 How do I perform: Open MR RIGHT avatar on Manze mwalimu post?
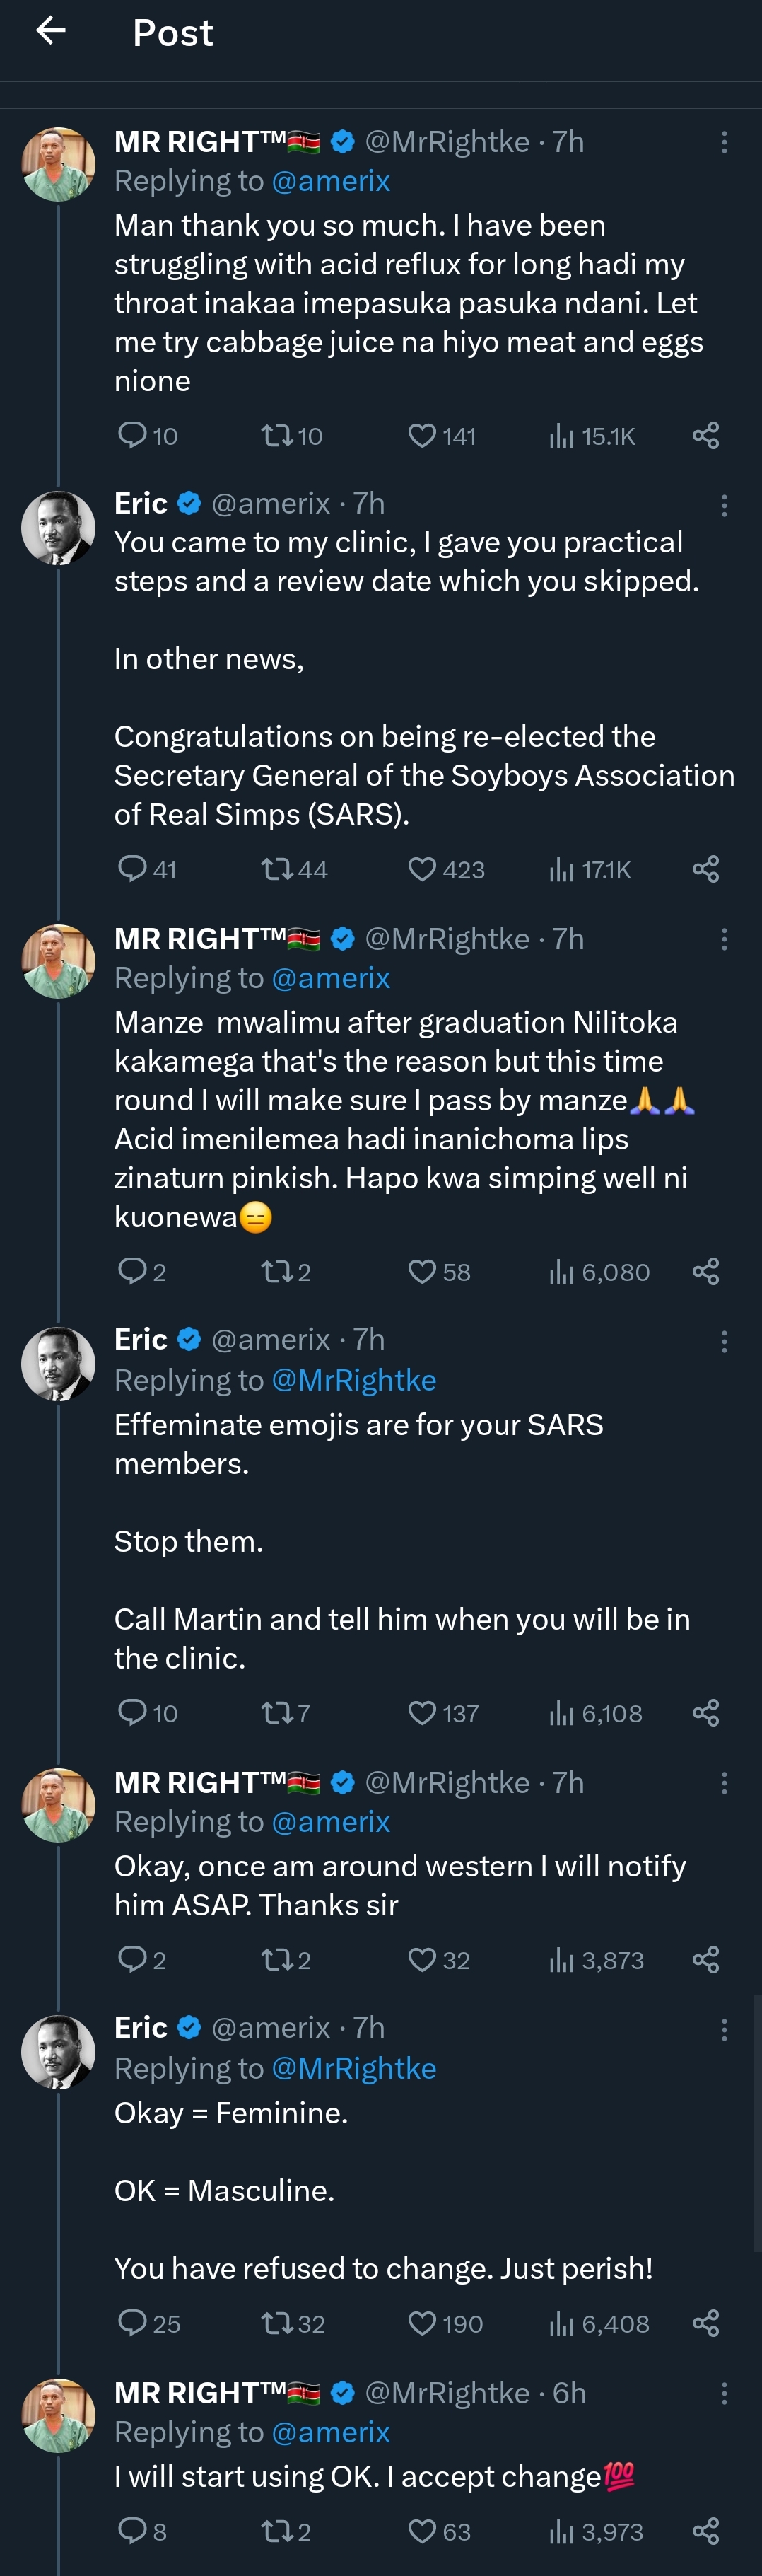58,961
